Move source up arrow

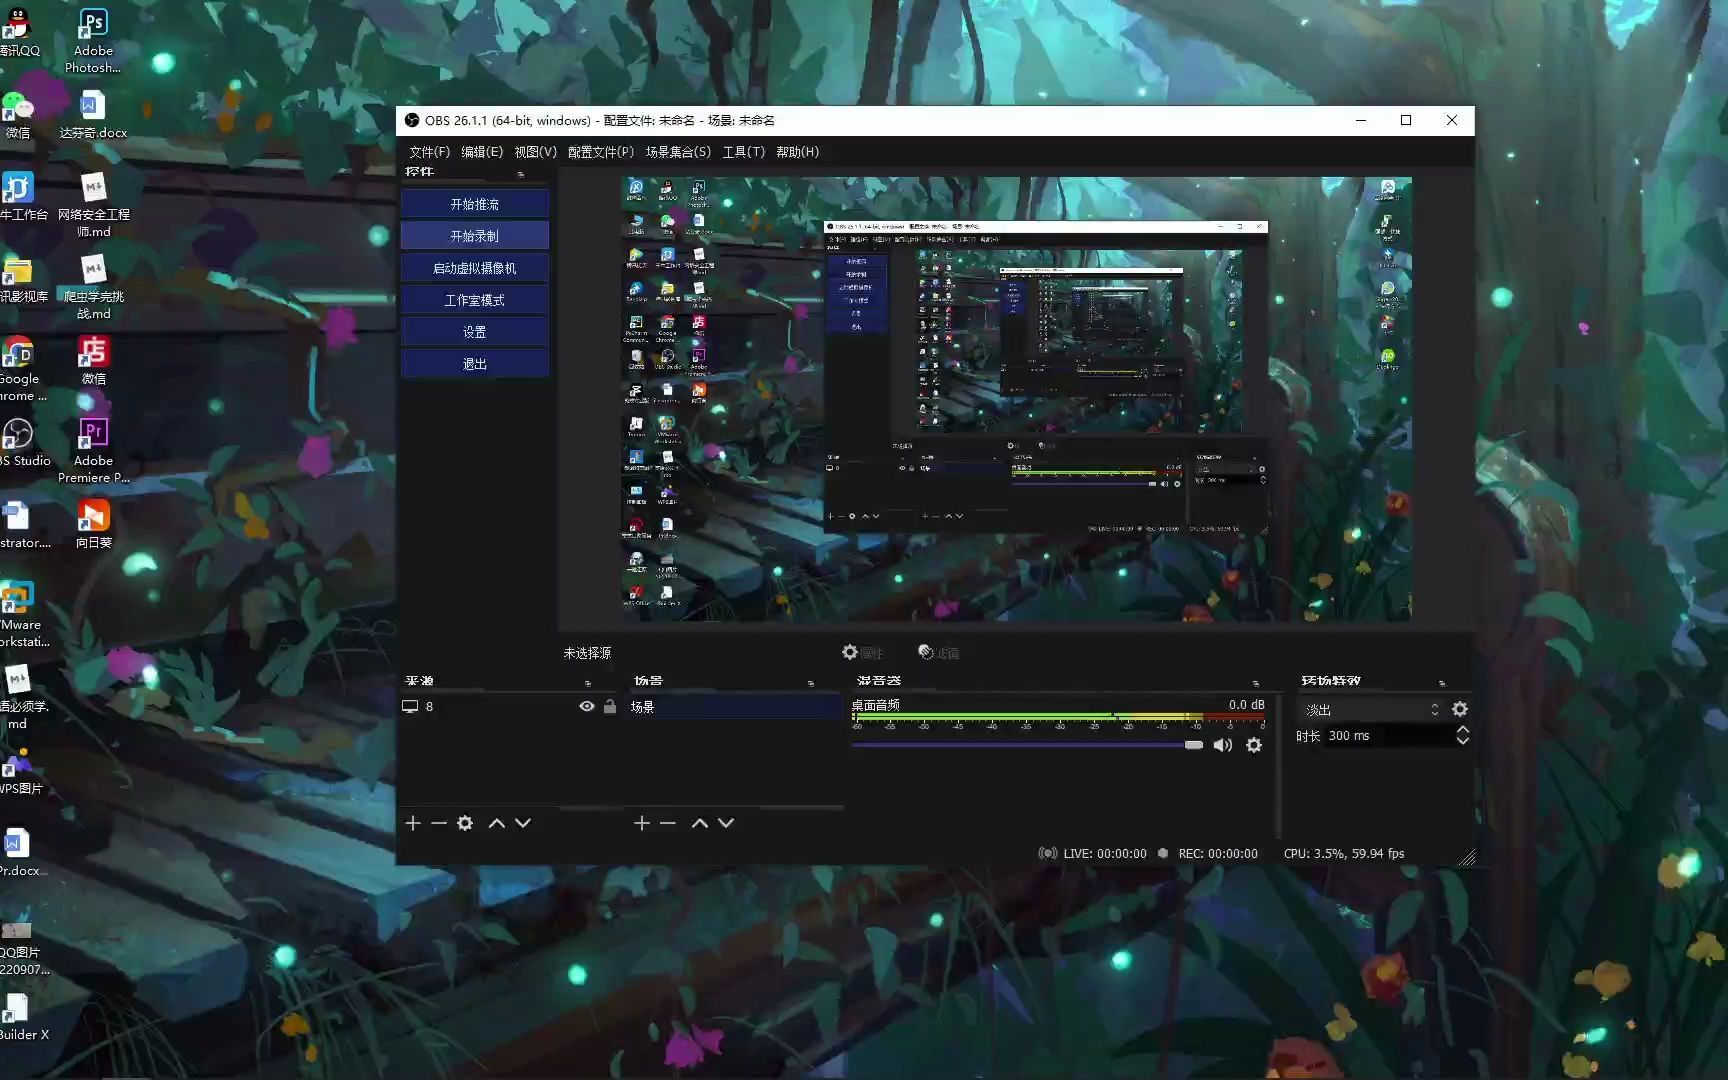pos(497,823)
